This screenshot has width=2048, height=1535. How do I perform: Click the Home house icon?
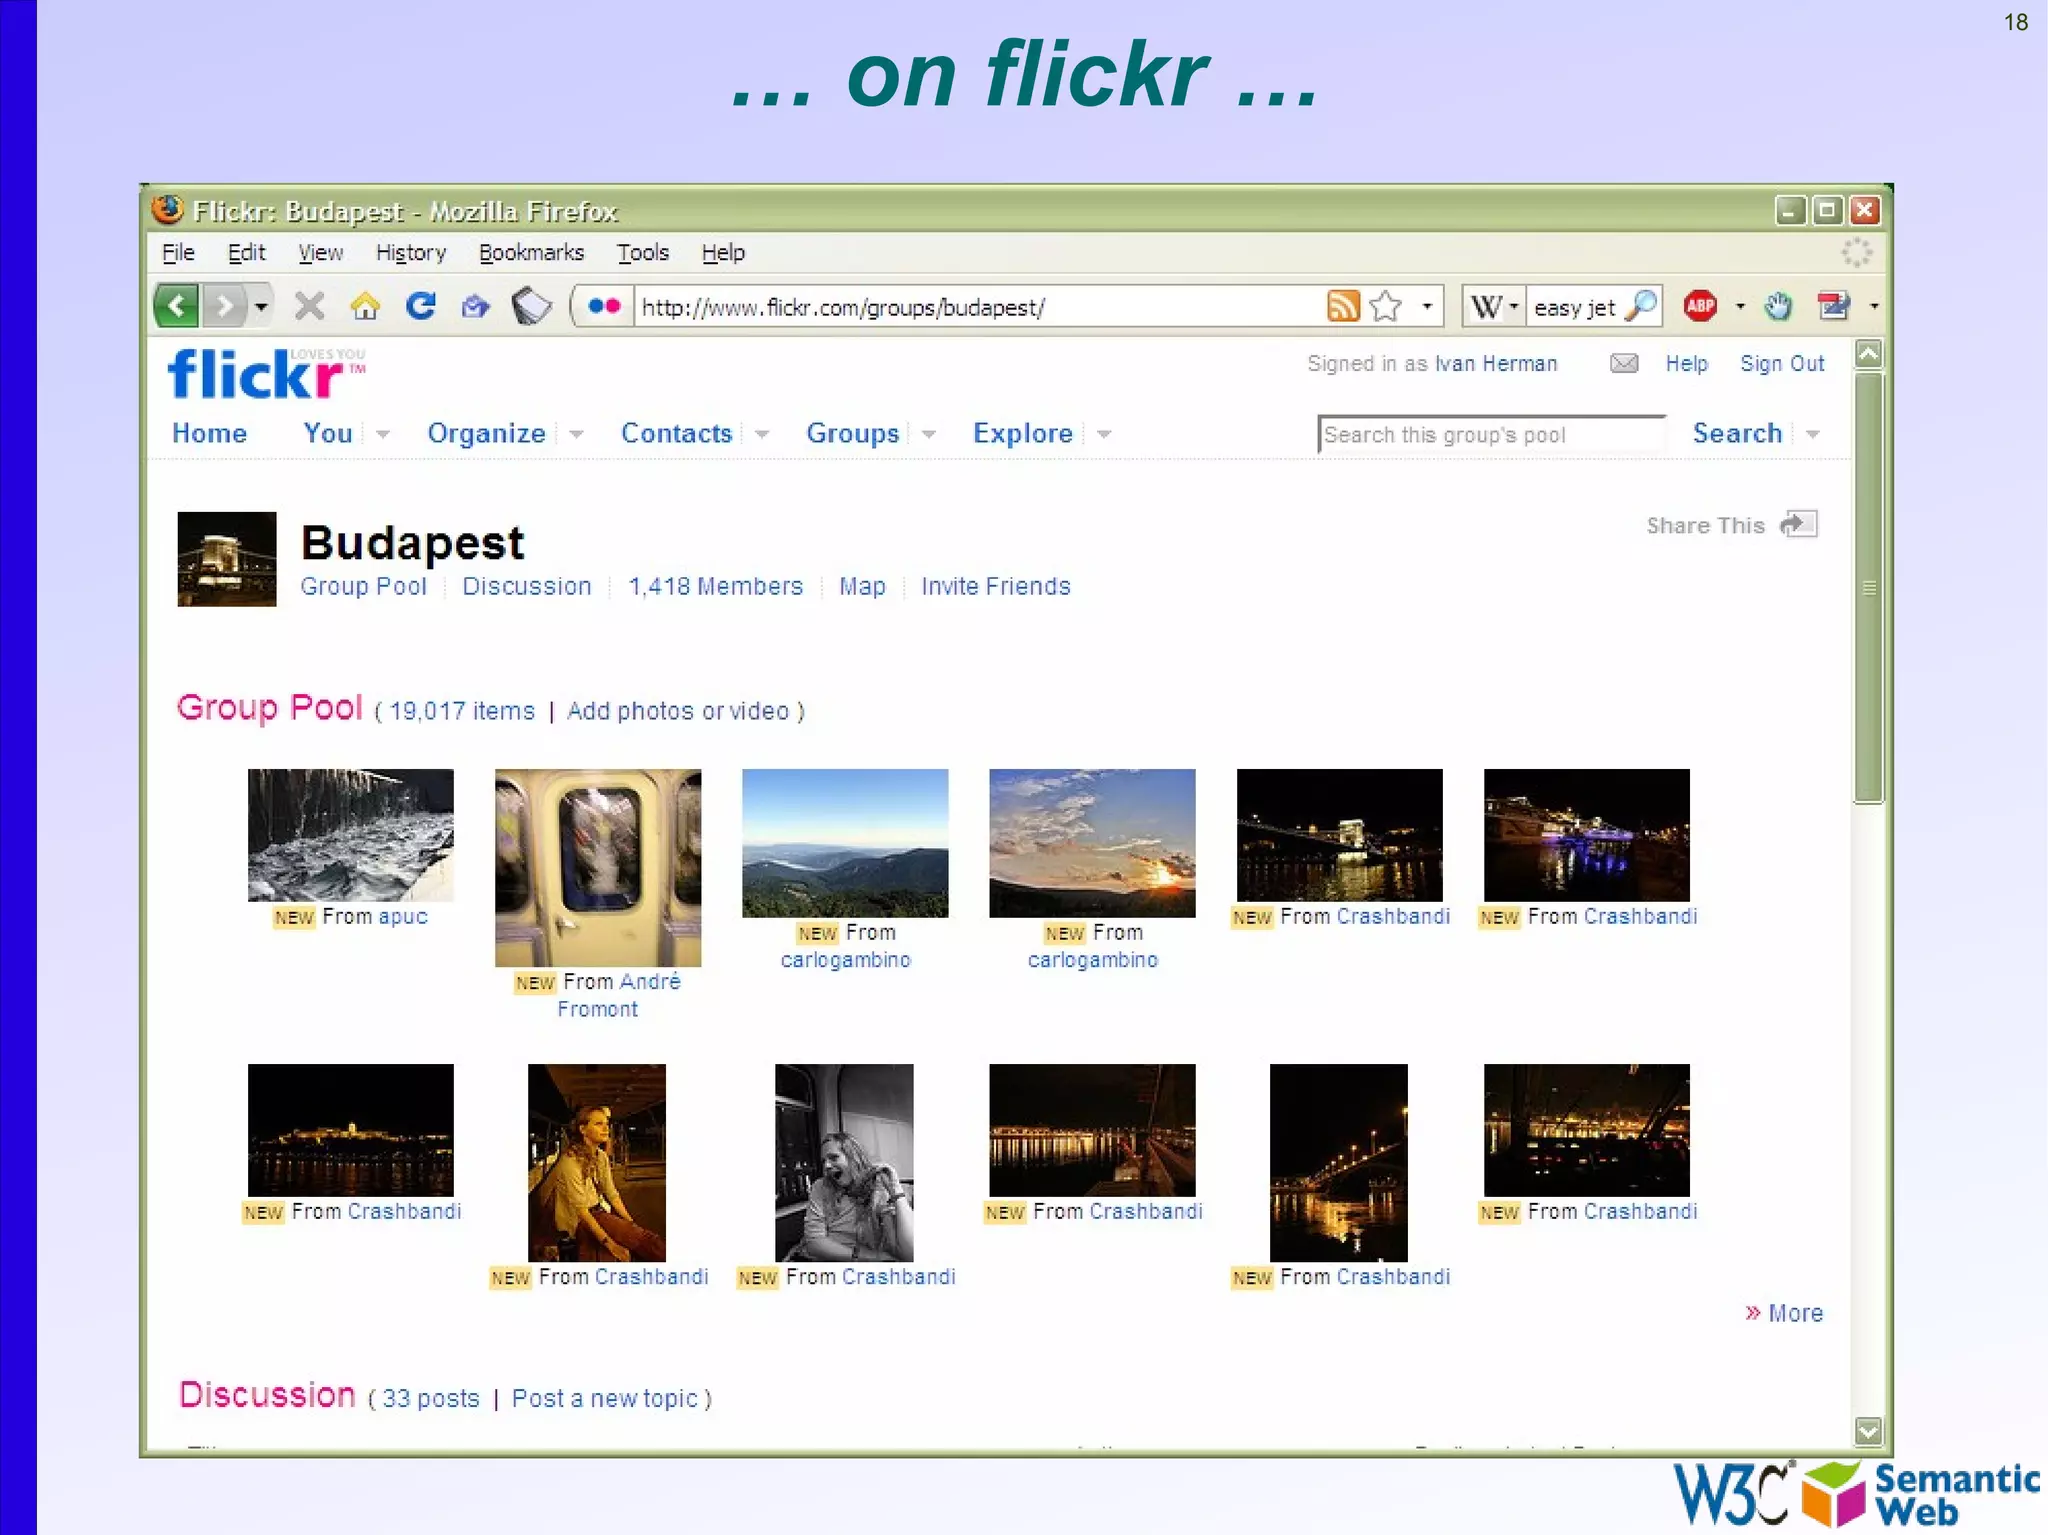click(x=365, y=306)
